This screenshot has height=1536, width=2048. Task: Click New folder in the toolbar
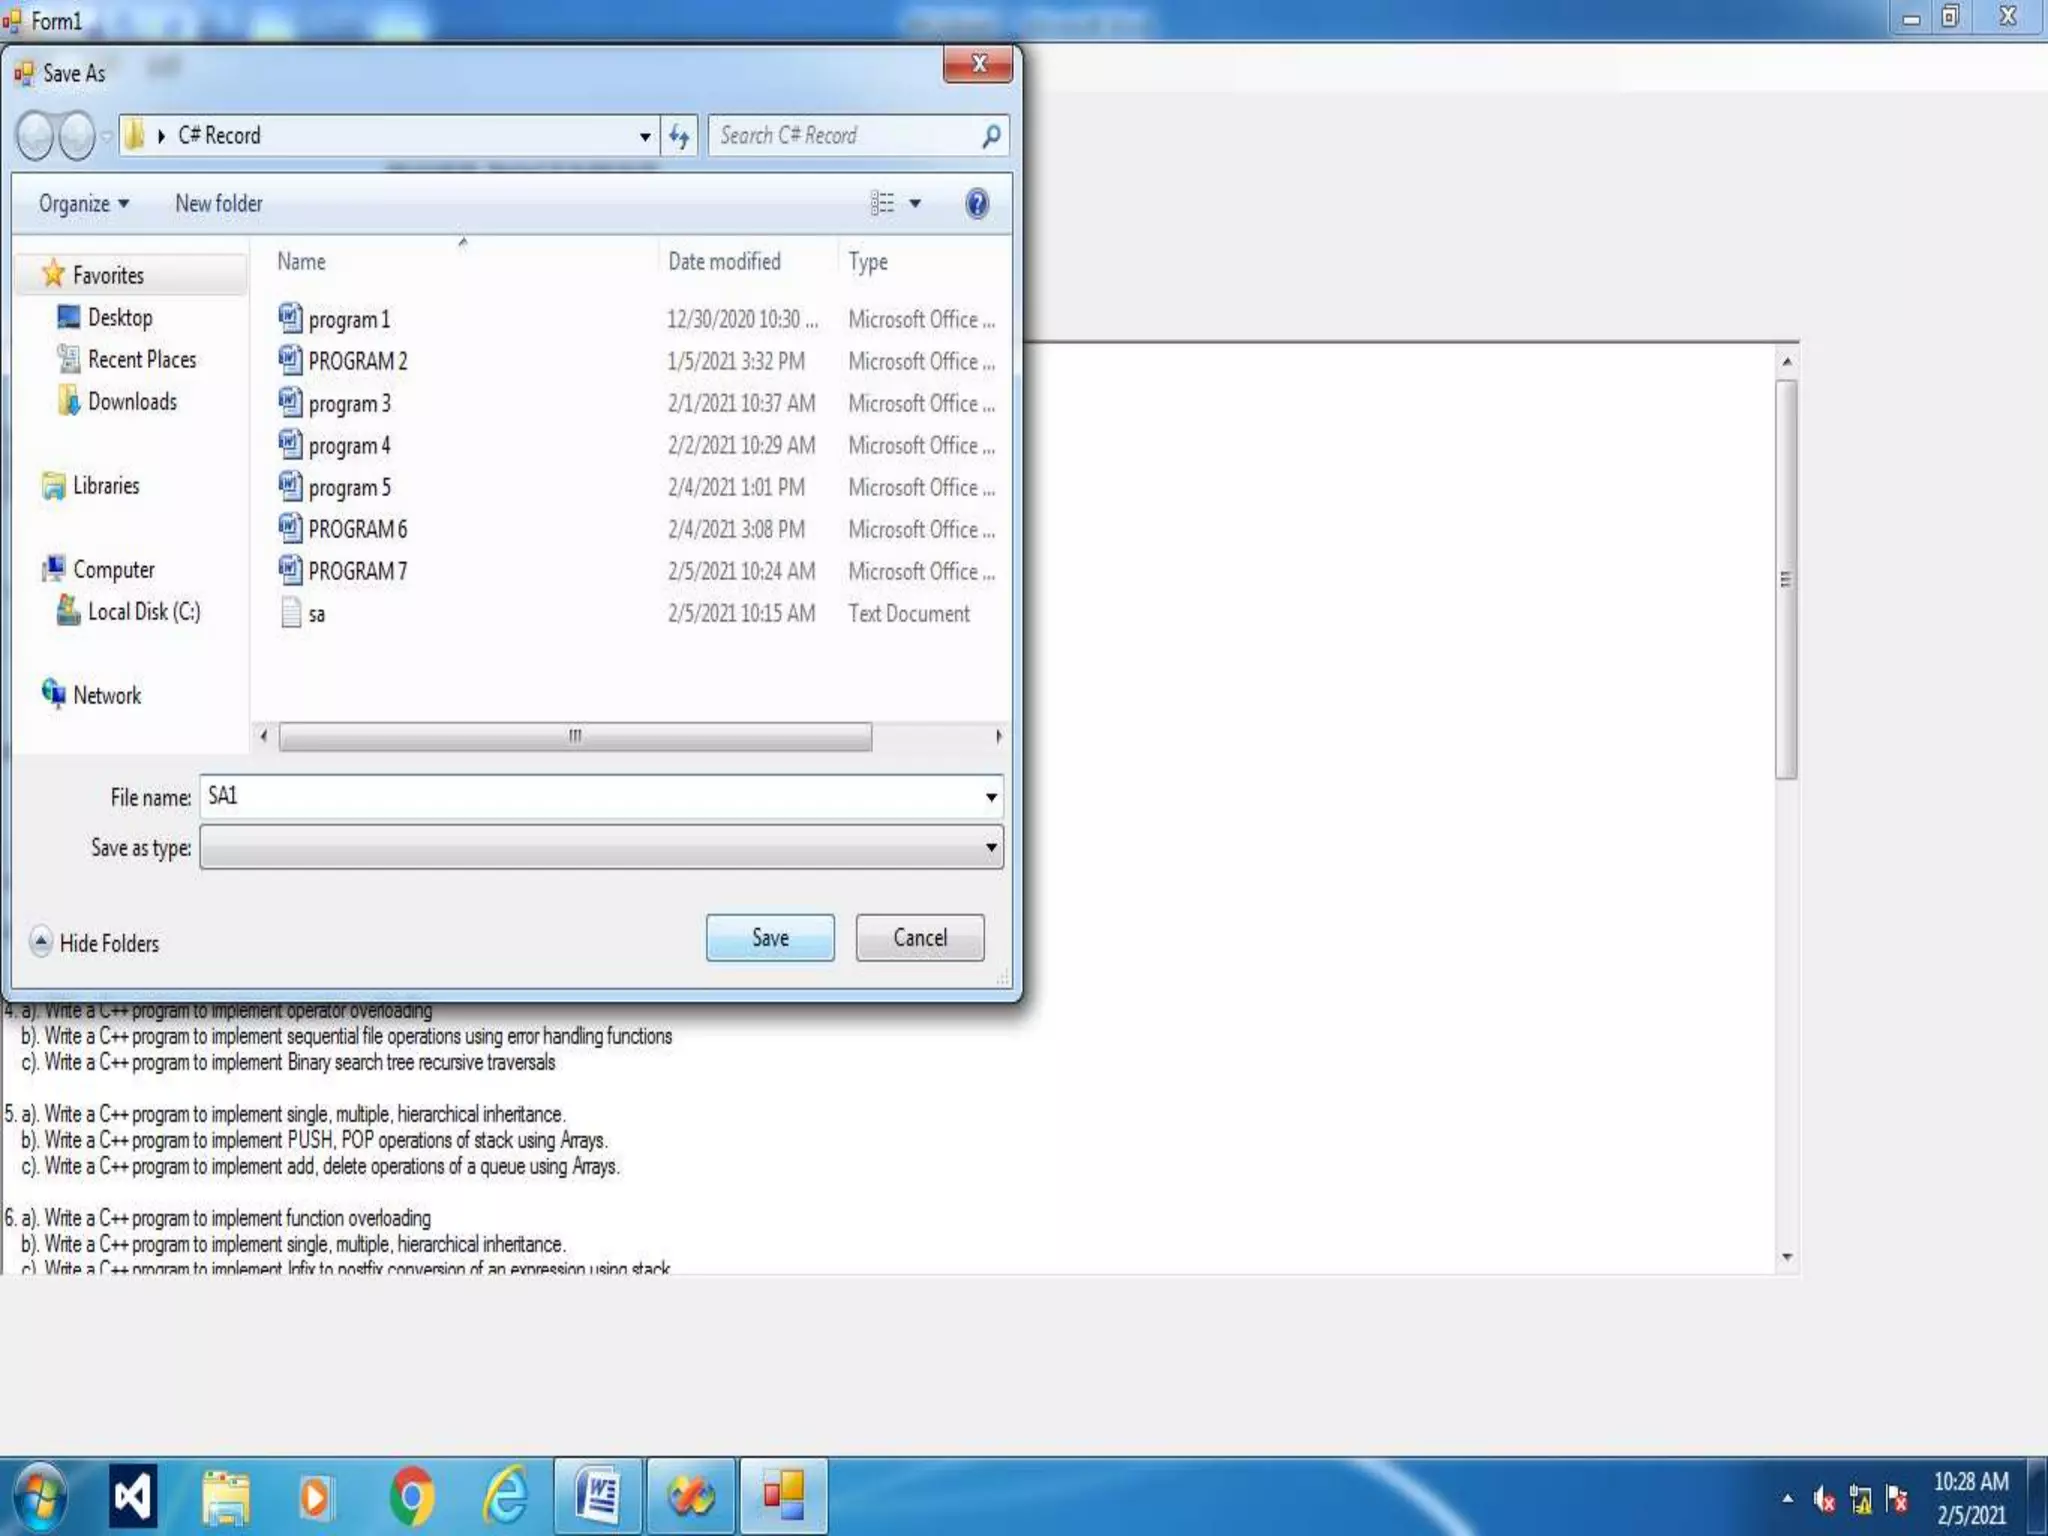click(219, 204)
